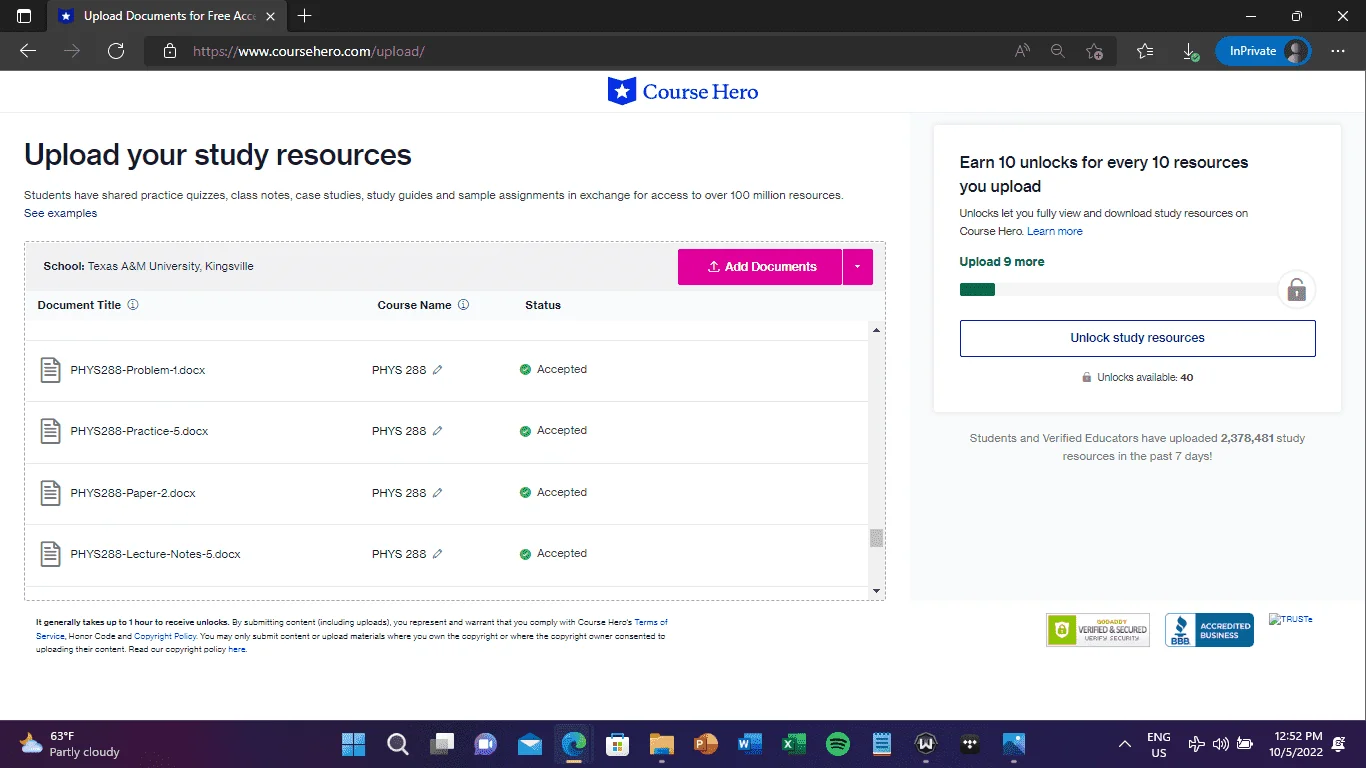The image size is (1366, 768).
Task: Select the Upload Documents browser tab
Action: pos(167,16)
